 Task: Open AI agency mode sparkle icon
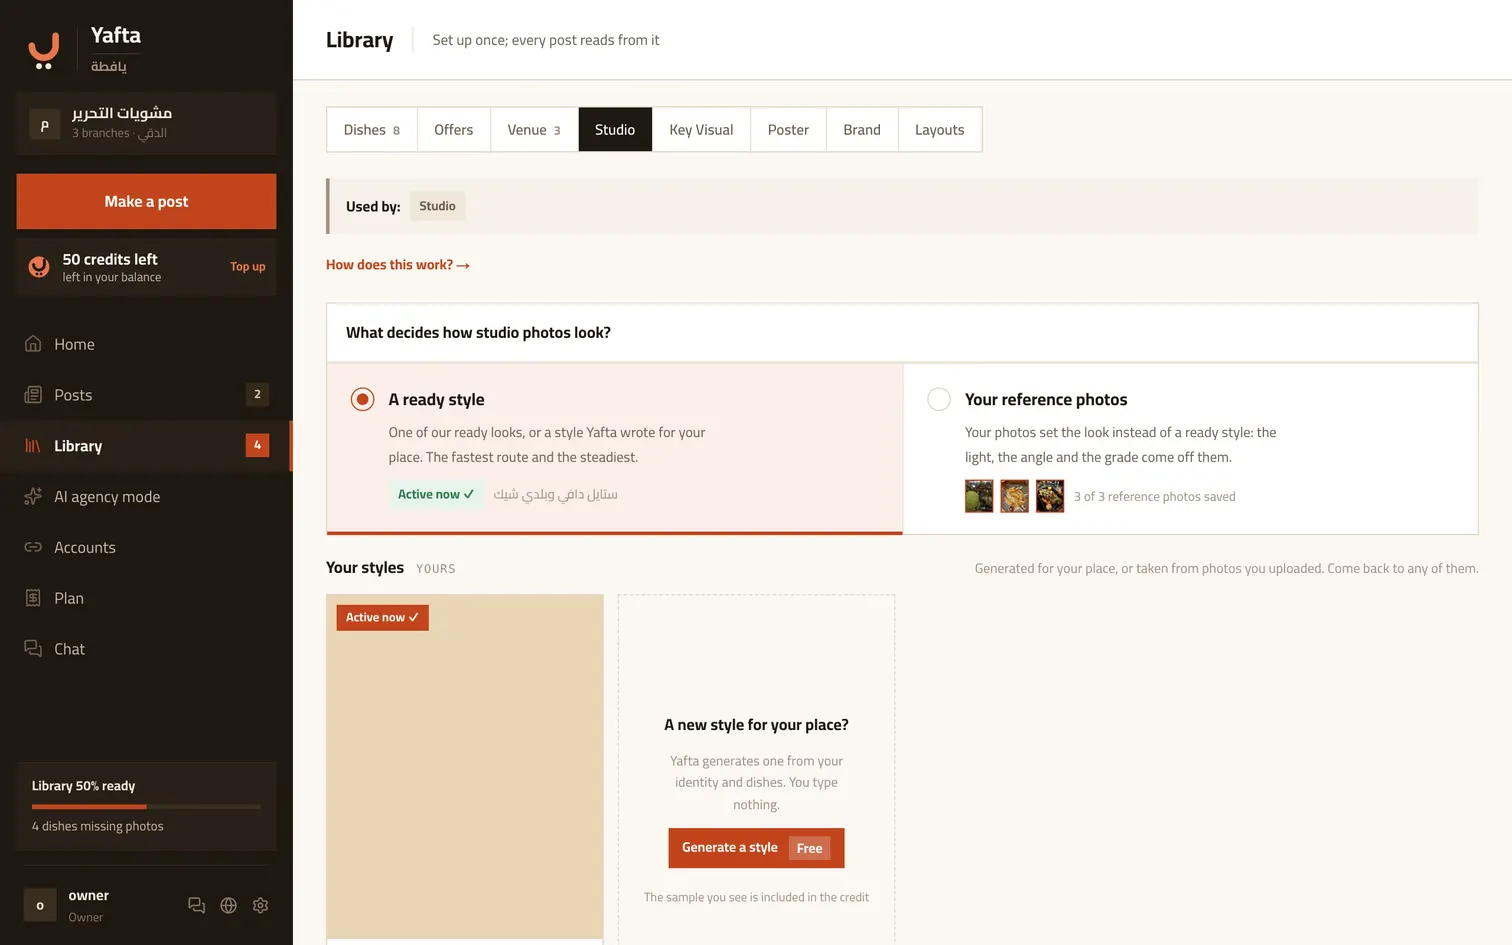click(x=33, y=497)
